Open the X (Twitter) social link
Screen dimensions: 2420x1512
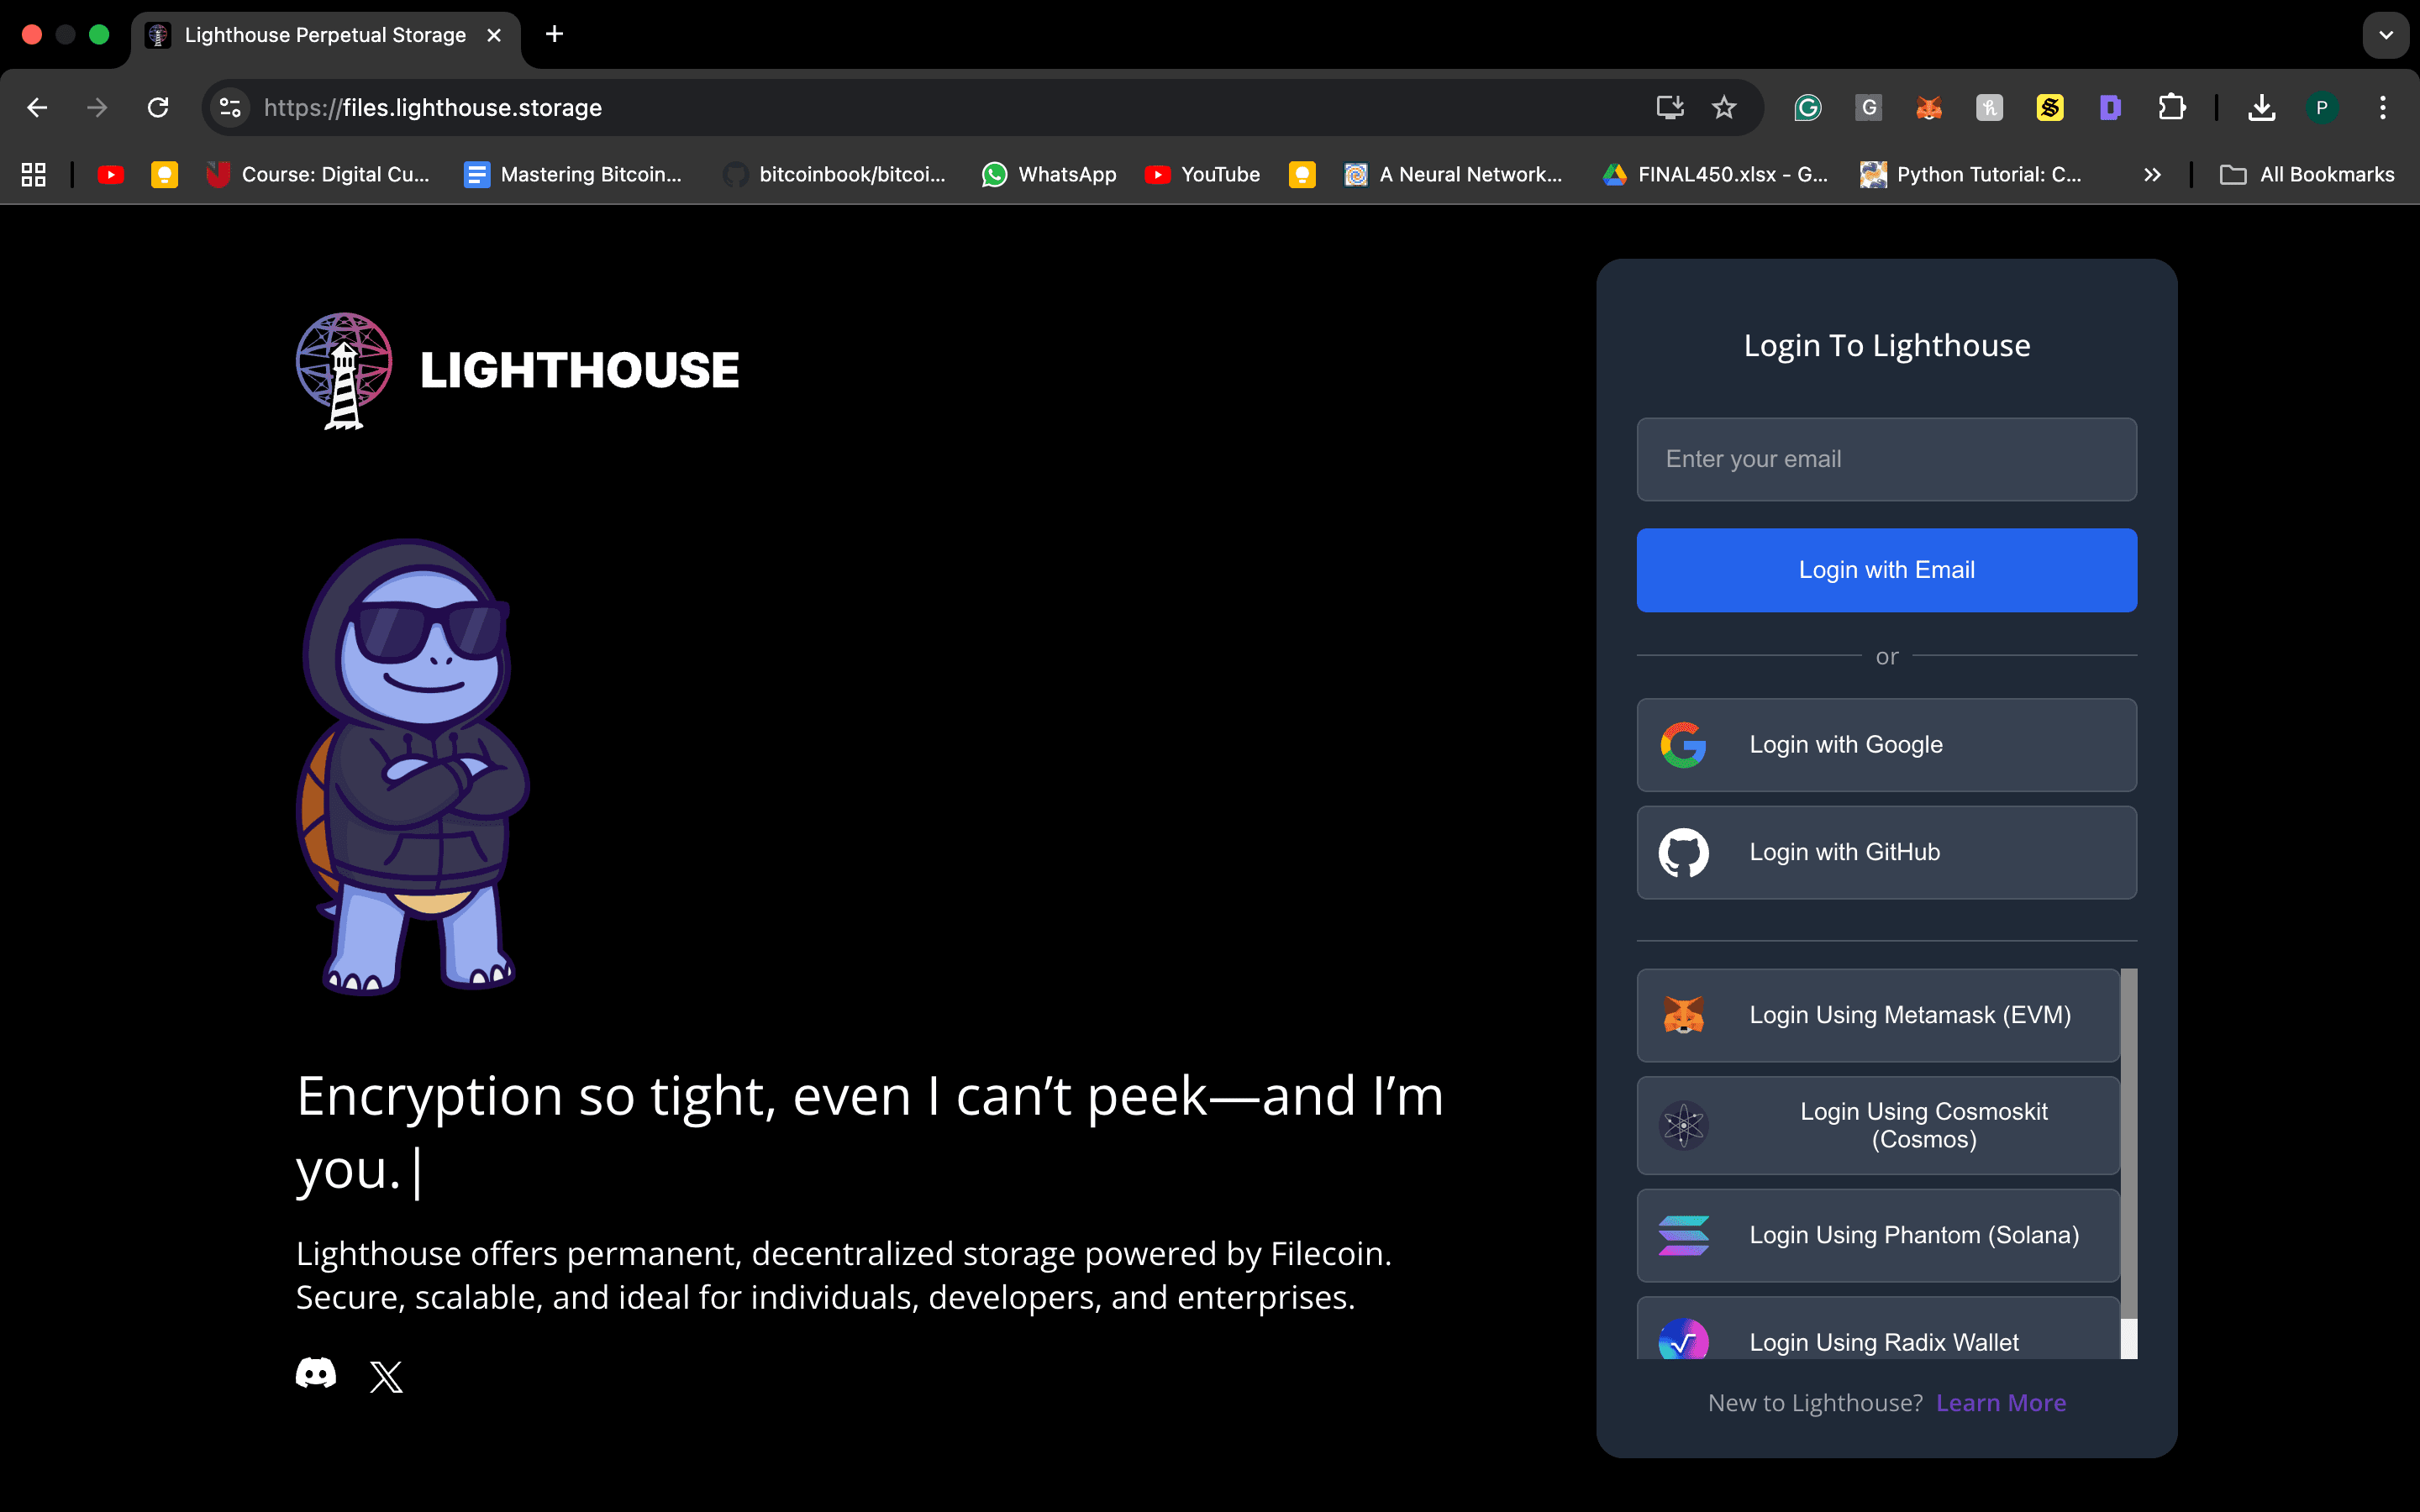(386, 1376)
